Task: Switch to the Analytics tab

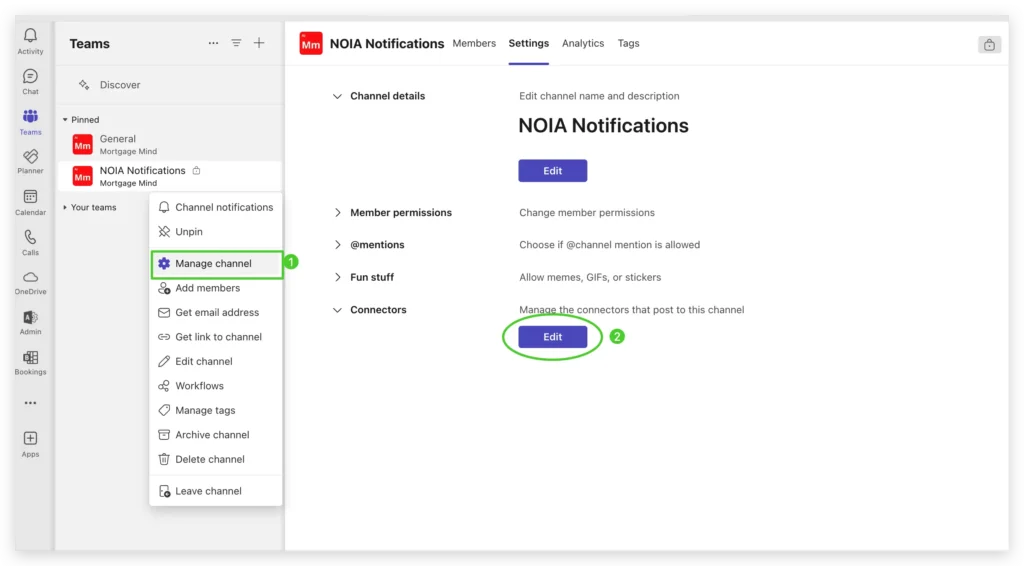Action: tap(583, 43)
